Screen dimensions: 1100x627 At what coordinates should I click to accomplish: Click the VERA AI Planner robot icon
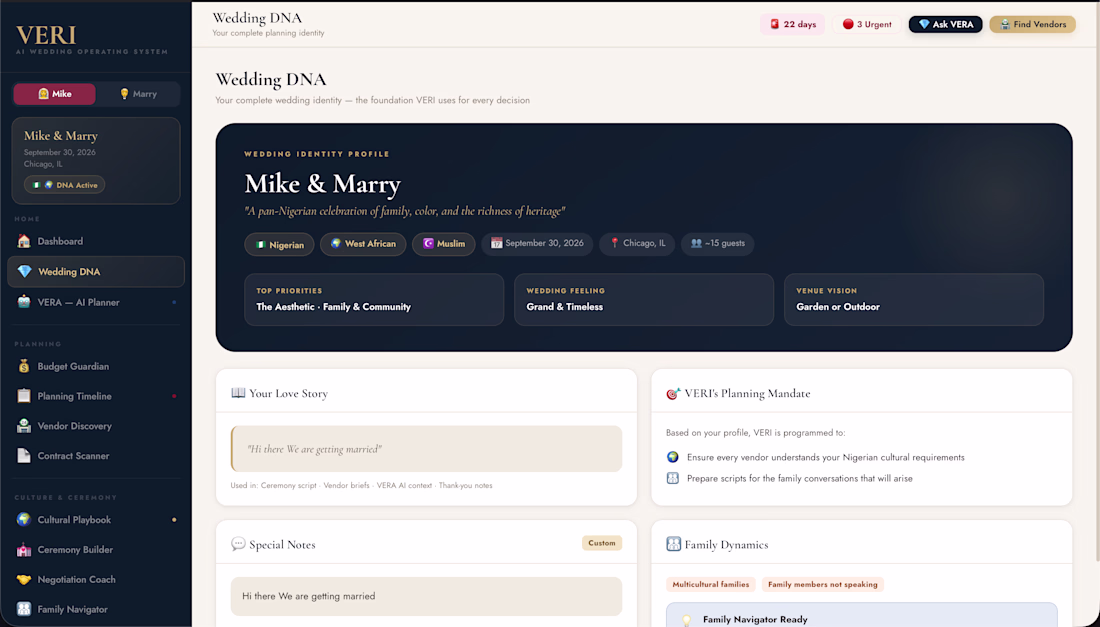[24, 302]
